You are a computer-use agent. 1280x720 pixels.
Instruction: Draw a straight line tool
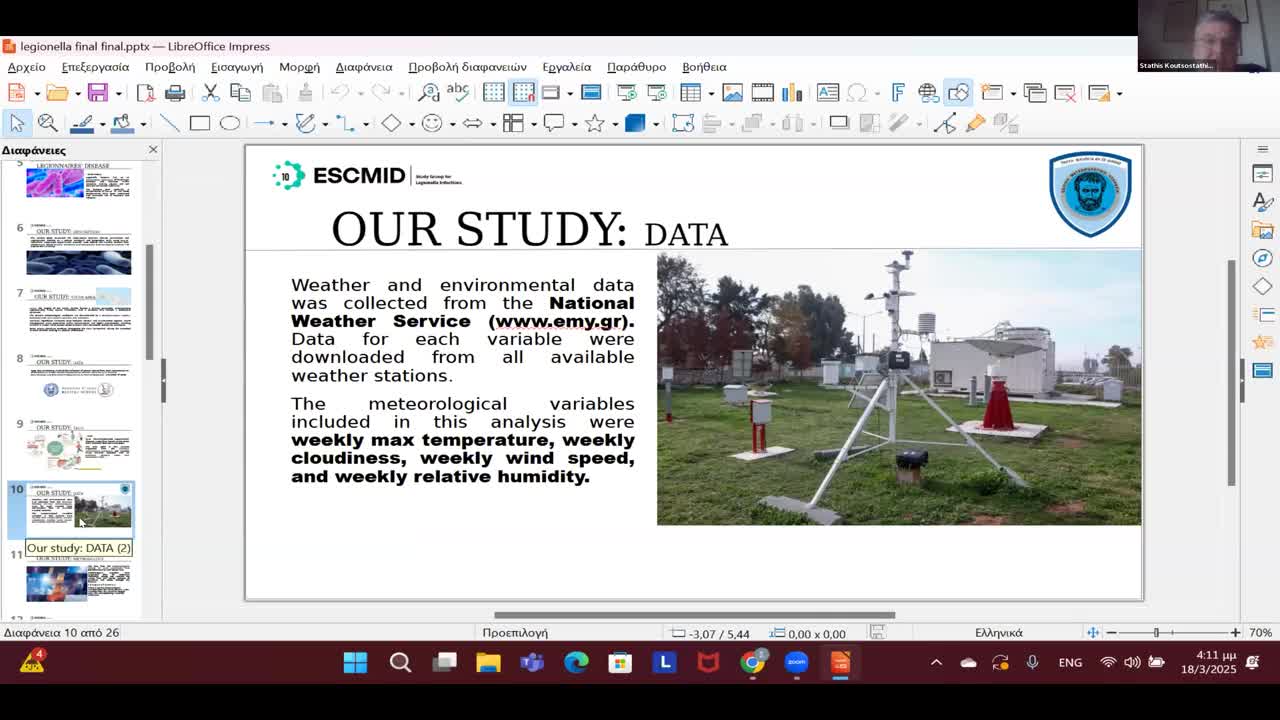(x=170, y=123)
